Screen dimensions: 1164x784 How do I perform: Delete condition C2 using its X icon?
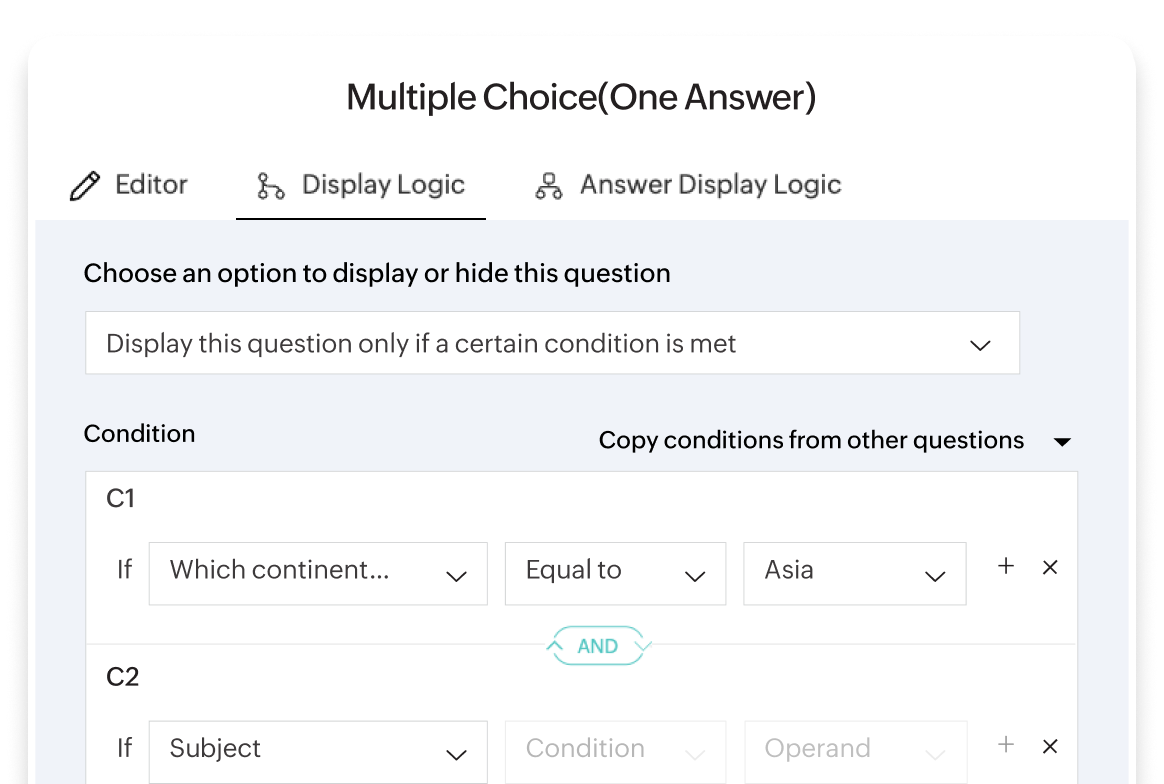pos(1050,746)
